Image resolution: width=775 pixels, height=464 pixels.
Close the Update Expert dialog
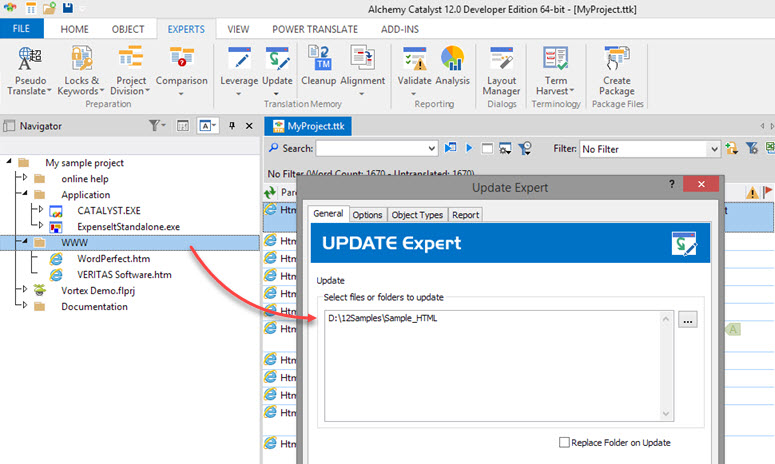pyautogui.click(x=701, y=184)
